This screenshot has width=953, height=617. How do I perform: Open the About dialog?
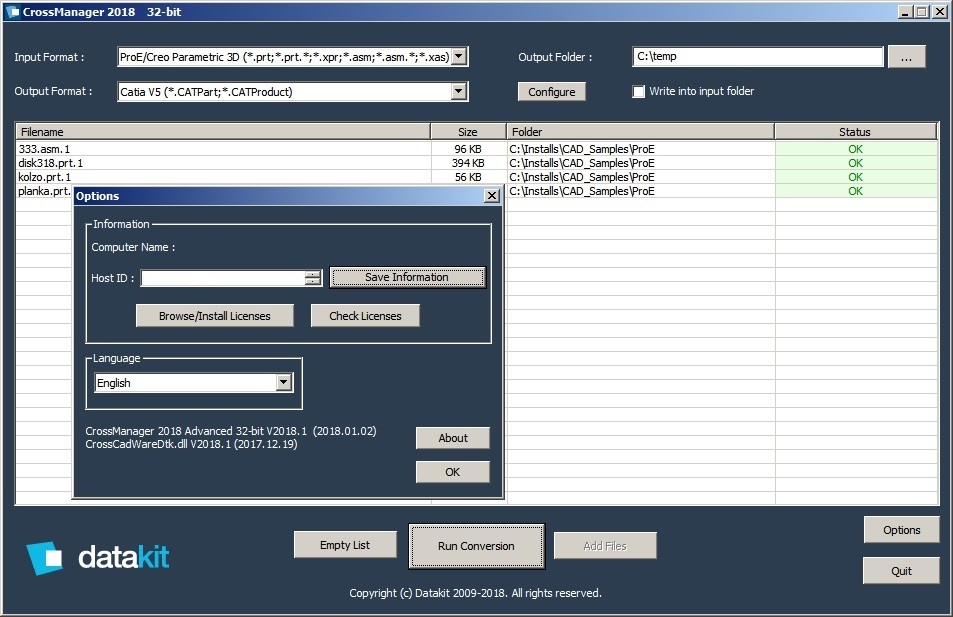tap(453, 438)
